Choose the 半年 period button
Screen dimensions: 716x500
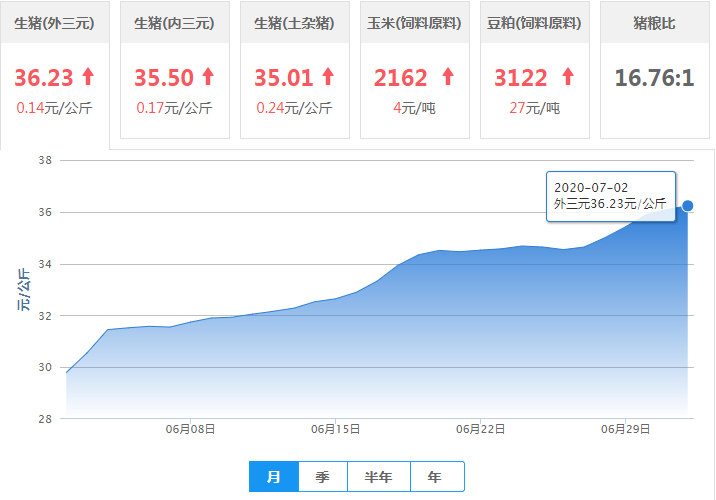click(379, 477)
